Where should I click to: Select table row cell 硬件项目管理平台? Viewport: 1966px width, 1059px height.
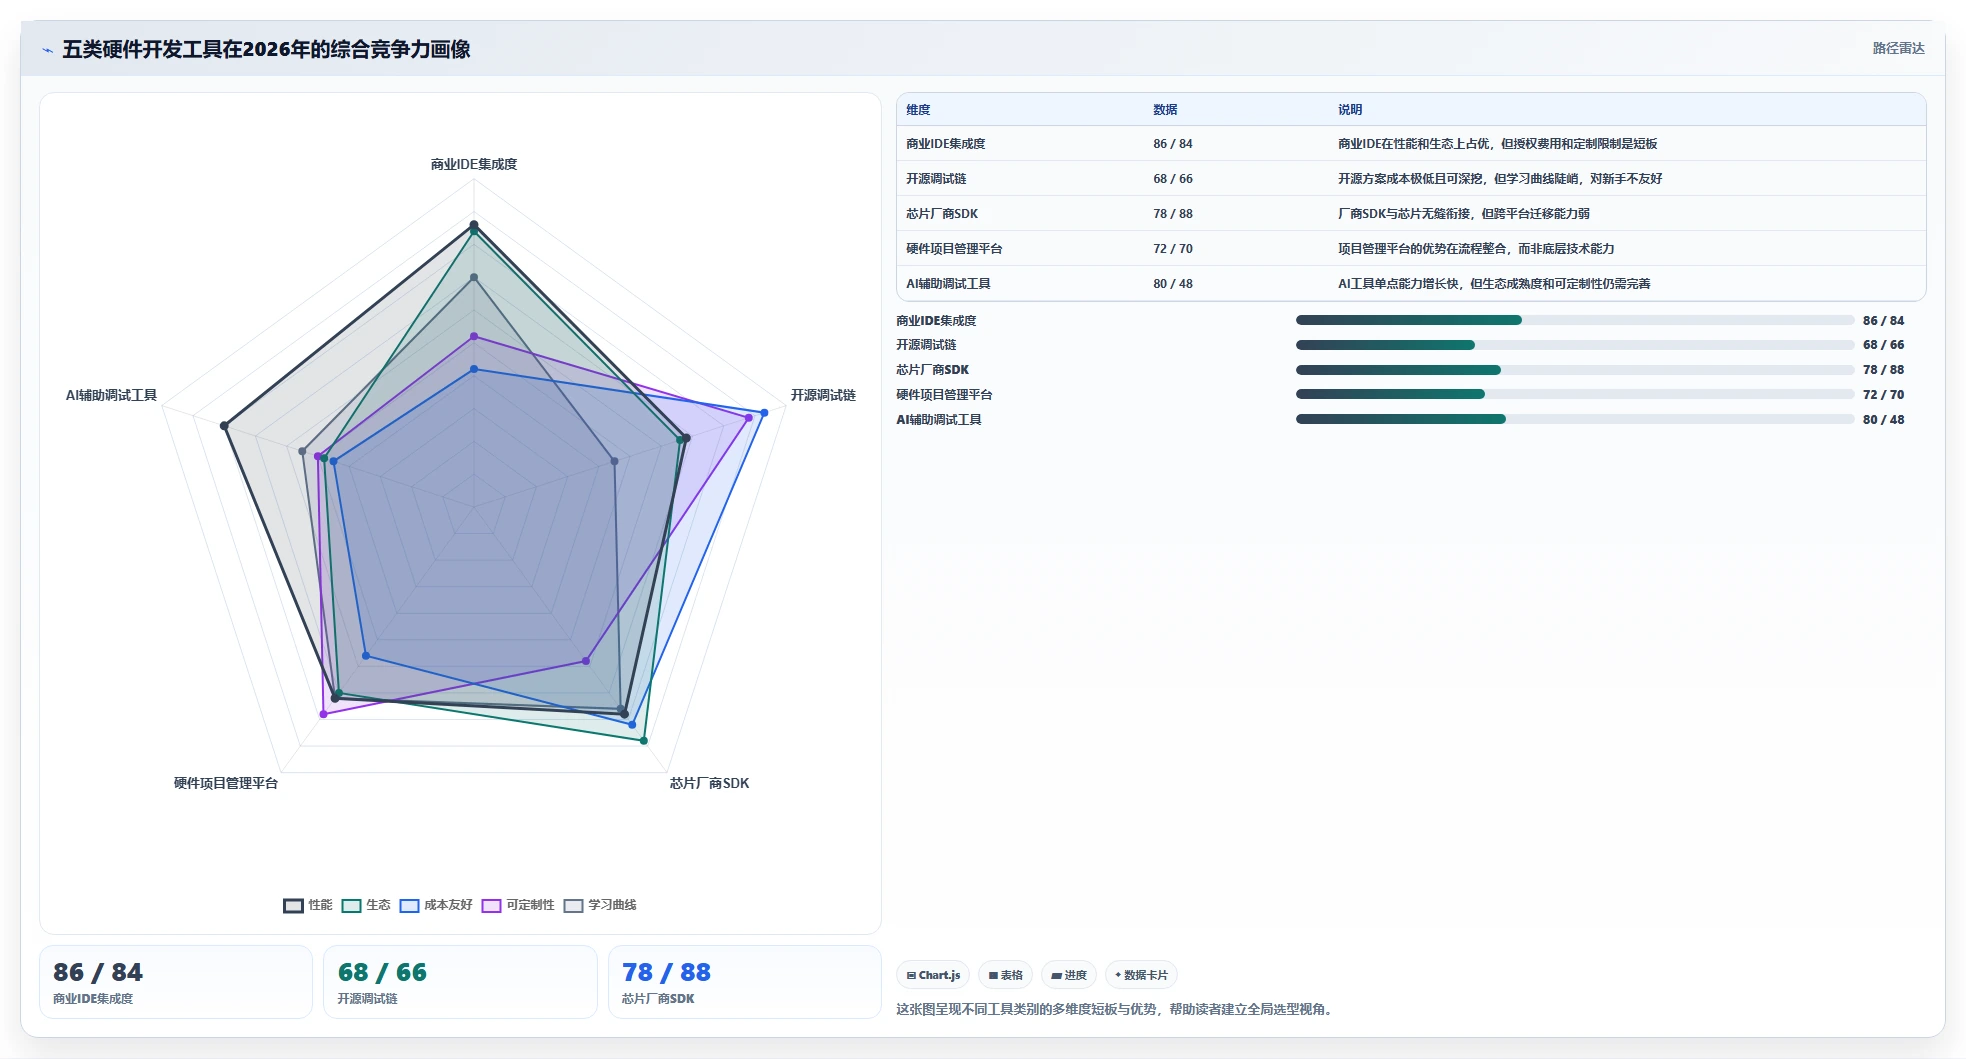(x=954, y=249)
